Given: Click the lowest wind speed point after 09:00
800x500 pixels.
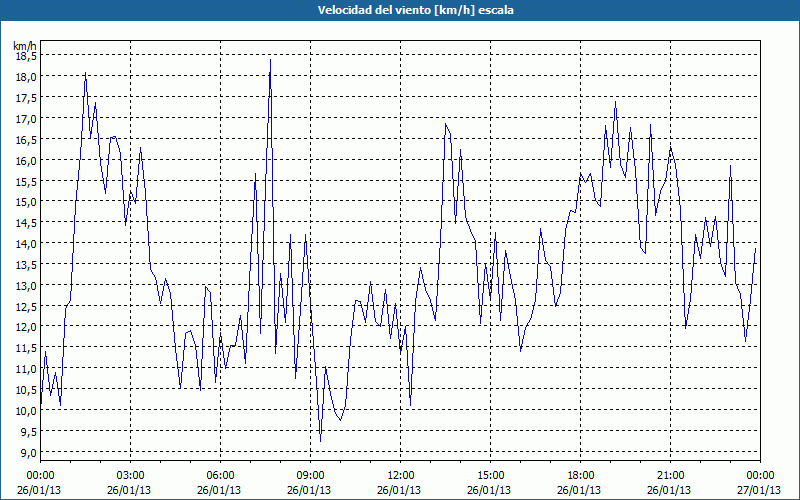Looking at the screenshot, I should click(x=320, y=441).
